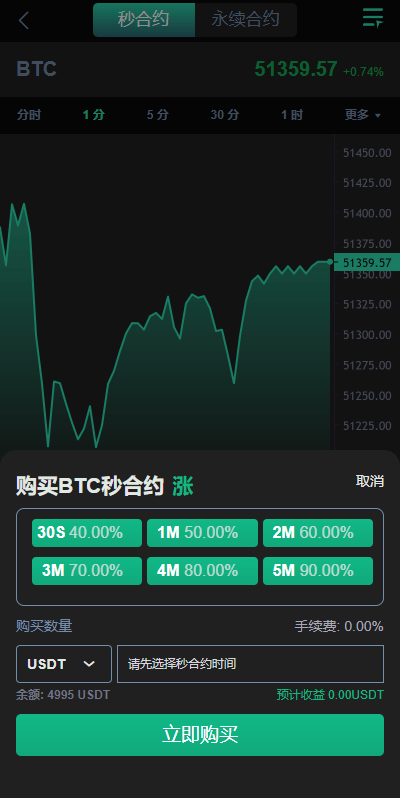Select the 5 分 chart interval
400x798 pixels.
pos(158,115)
